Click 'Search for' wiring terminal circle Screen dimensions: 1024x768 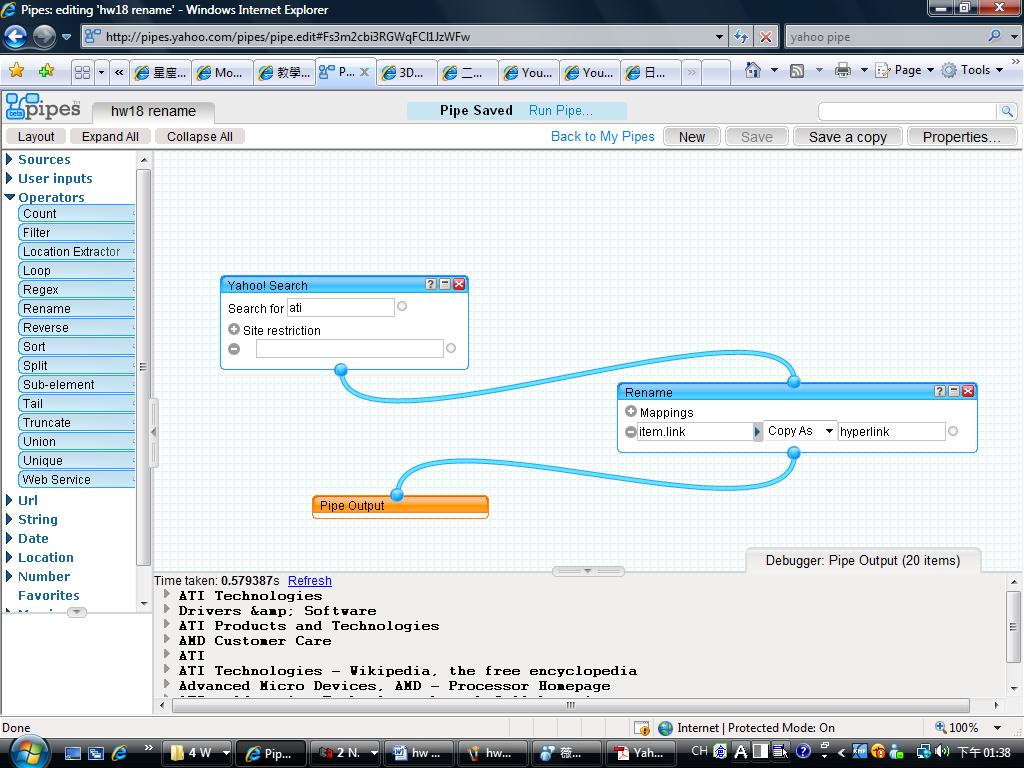[402, 306]
